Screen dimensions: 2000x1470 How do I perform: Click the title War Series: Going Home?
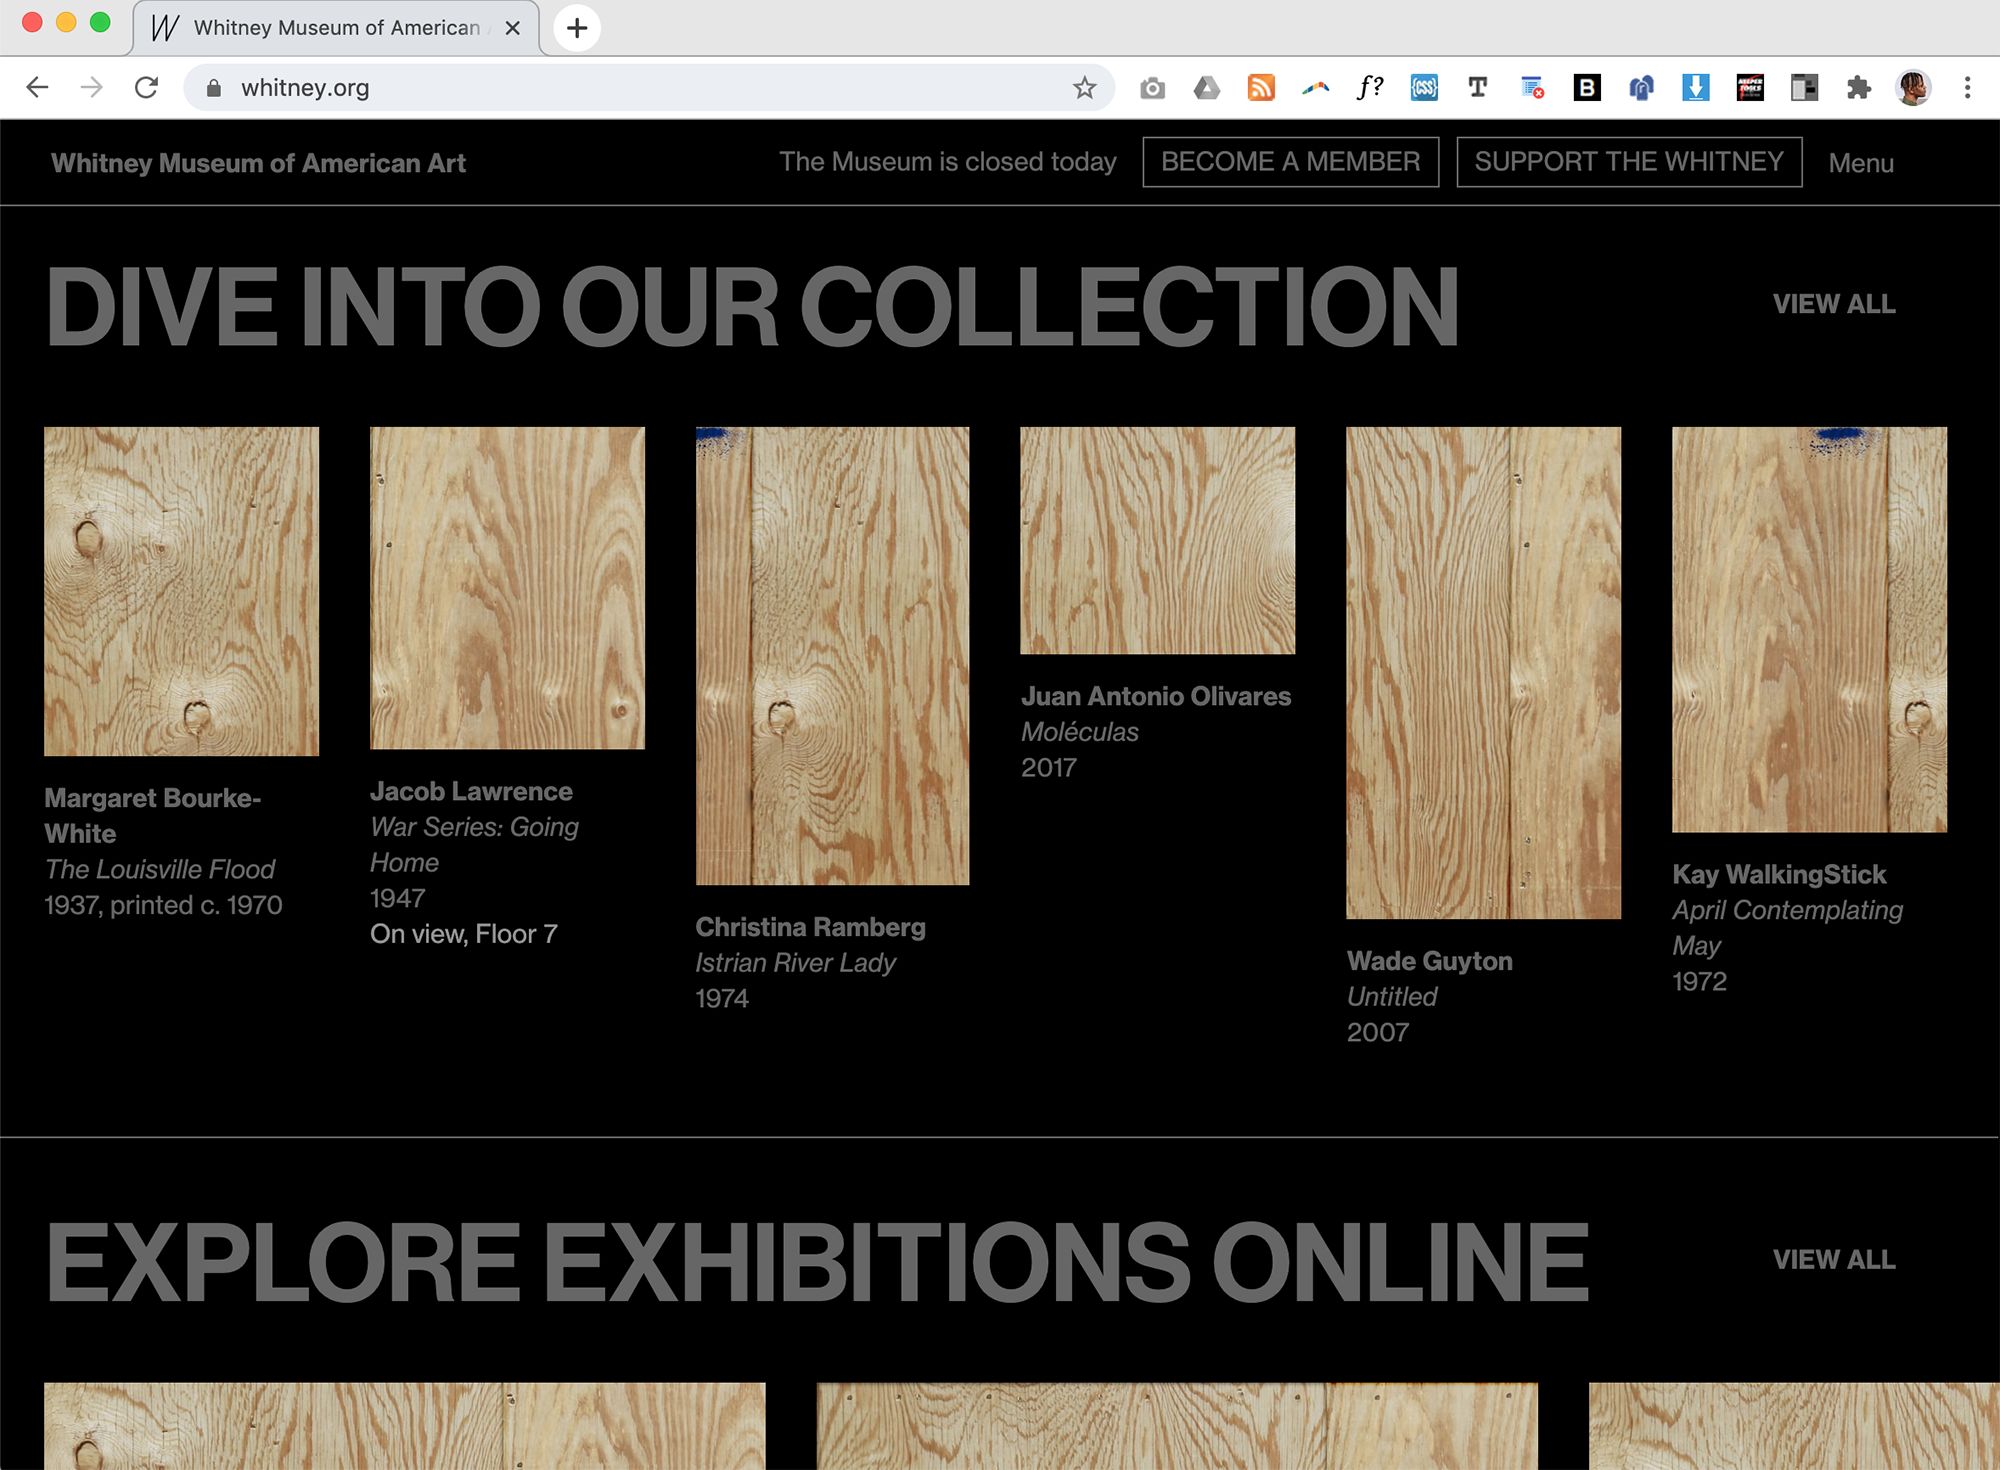[x=474, y=845]
